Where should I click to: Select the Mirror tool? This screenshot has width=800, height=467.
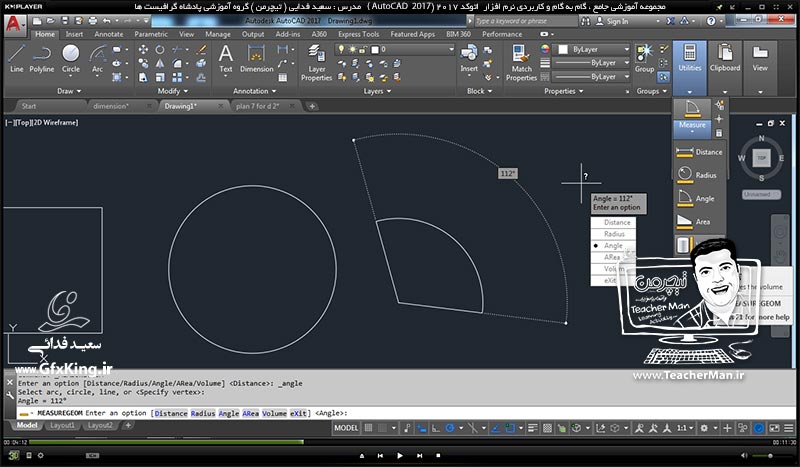point(160,63)
